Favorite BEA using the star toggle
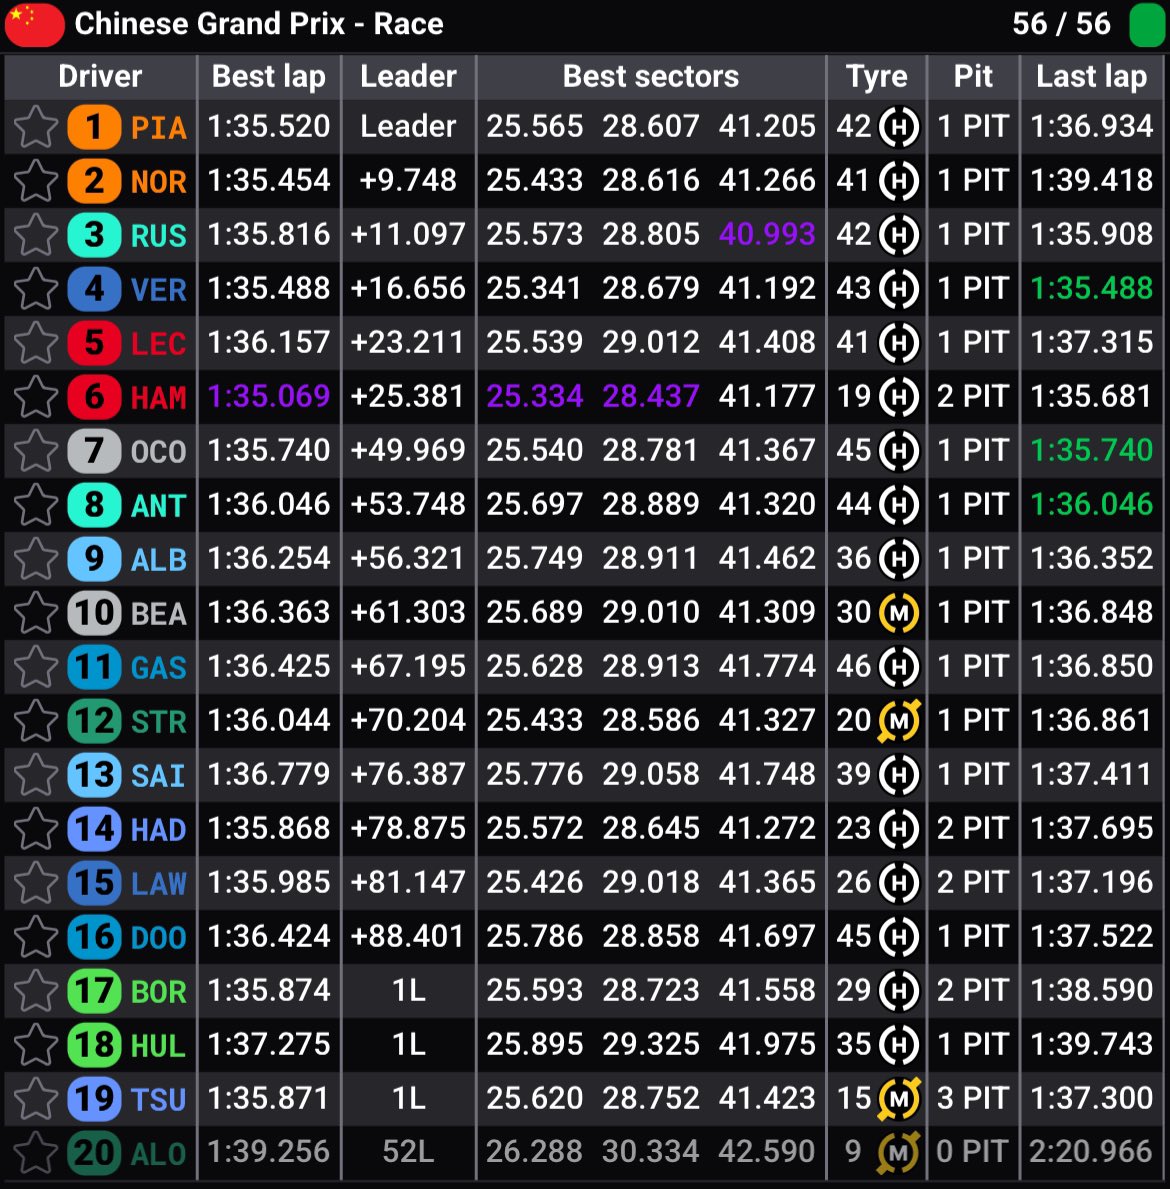 (x=36, y=613)
